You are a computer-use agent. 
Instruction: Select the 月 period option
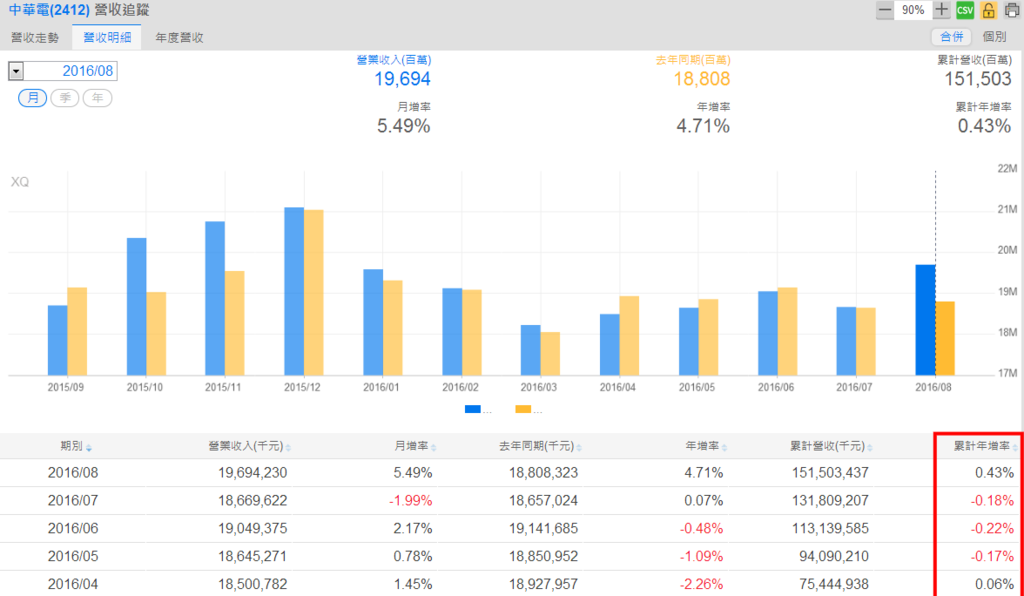tap(32, 98)
